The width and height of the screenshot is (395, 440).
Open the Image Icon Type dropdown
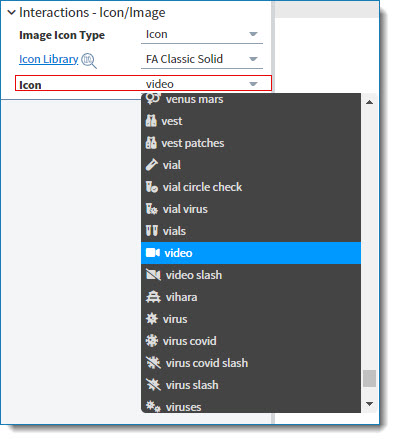coord(202,34)
